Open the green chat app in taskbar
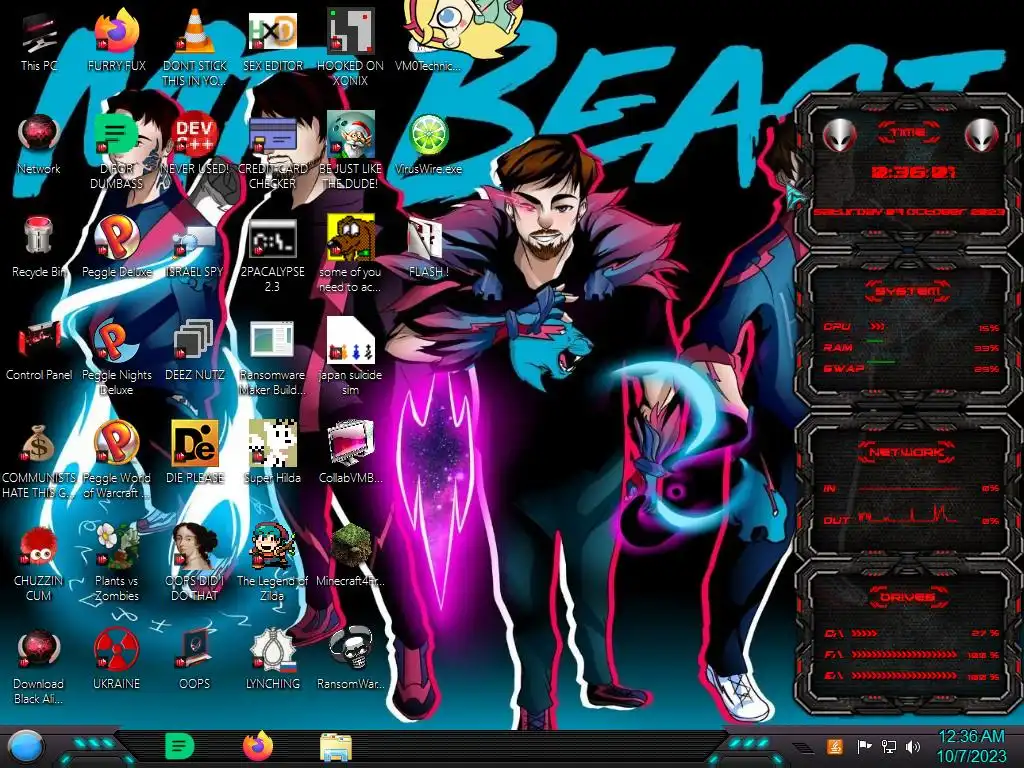The height and width of the screenshot is (768, 1024). 179,746
